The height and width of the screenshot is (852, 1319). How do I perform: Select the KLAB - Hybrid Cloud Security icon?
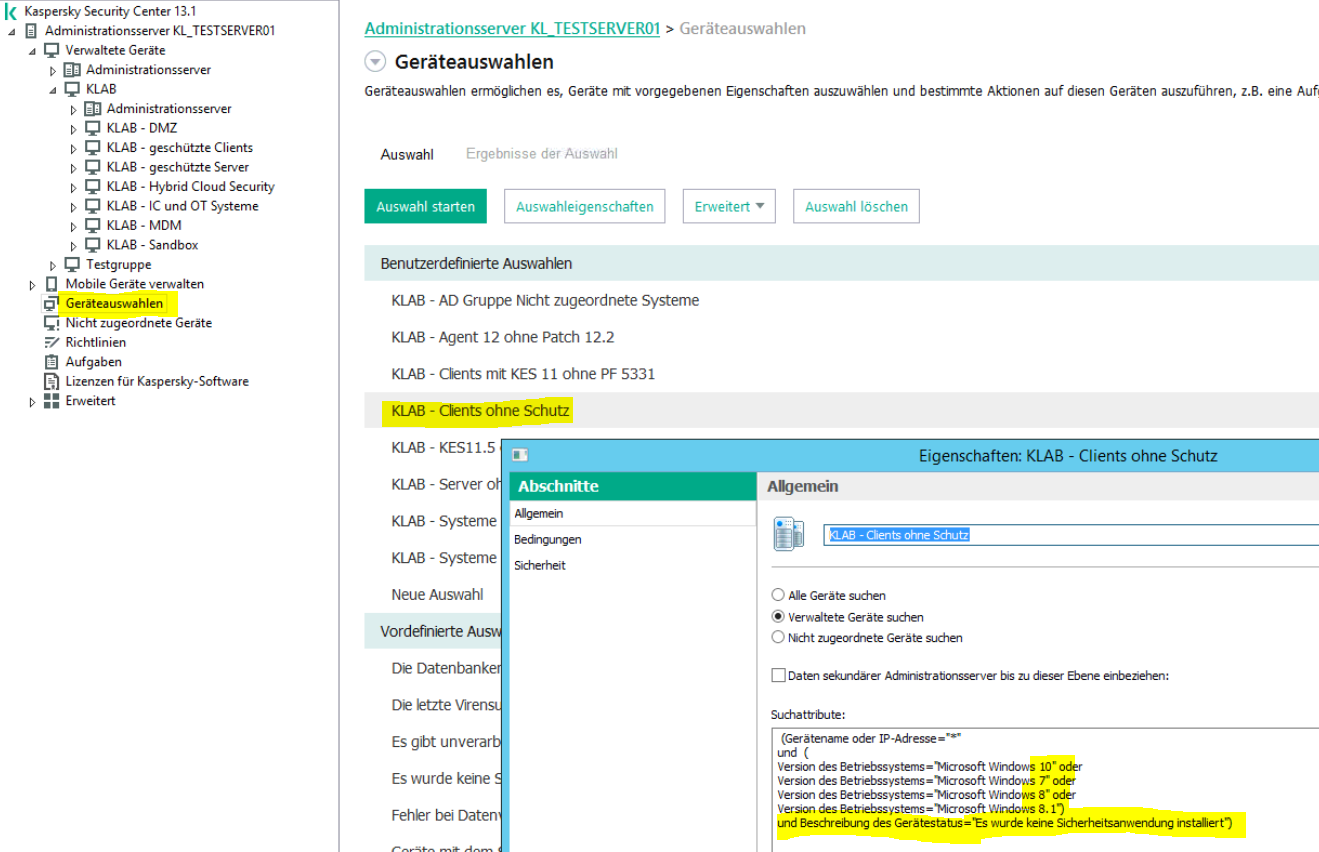93,187
